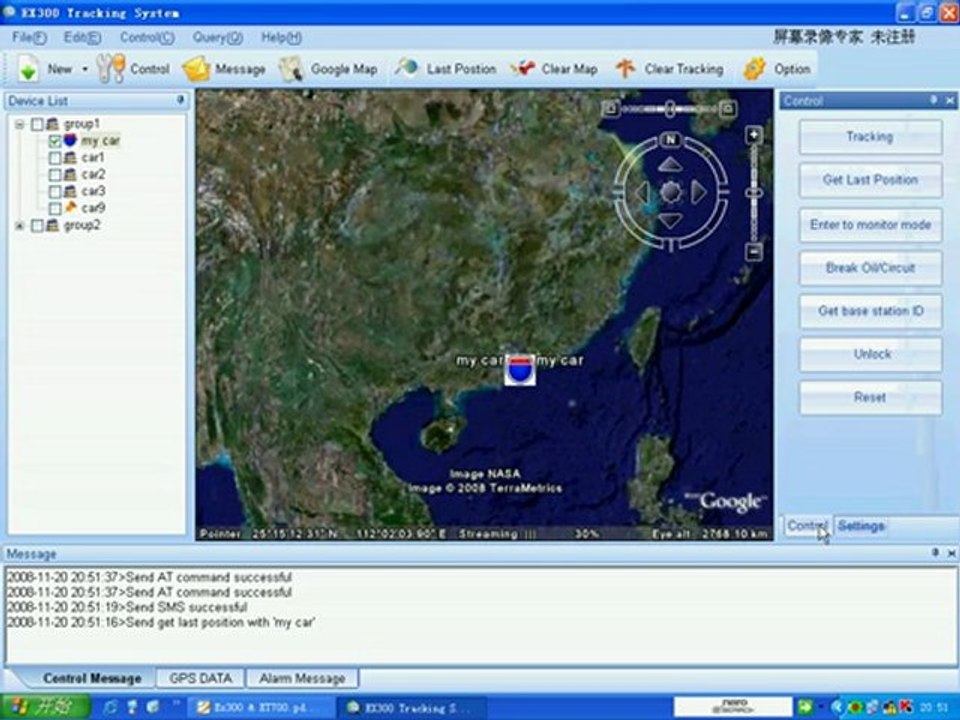Image resolution: width=960 pixels, height=720 pixels.
Task: Click the vertical zoom slider handle
Action: [754, 193]
